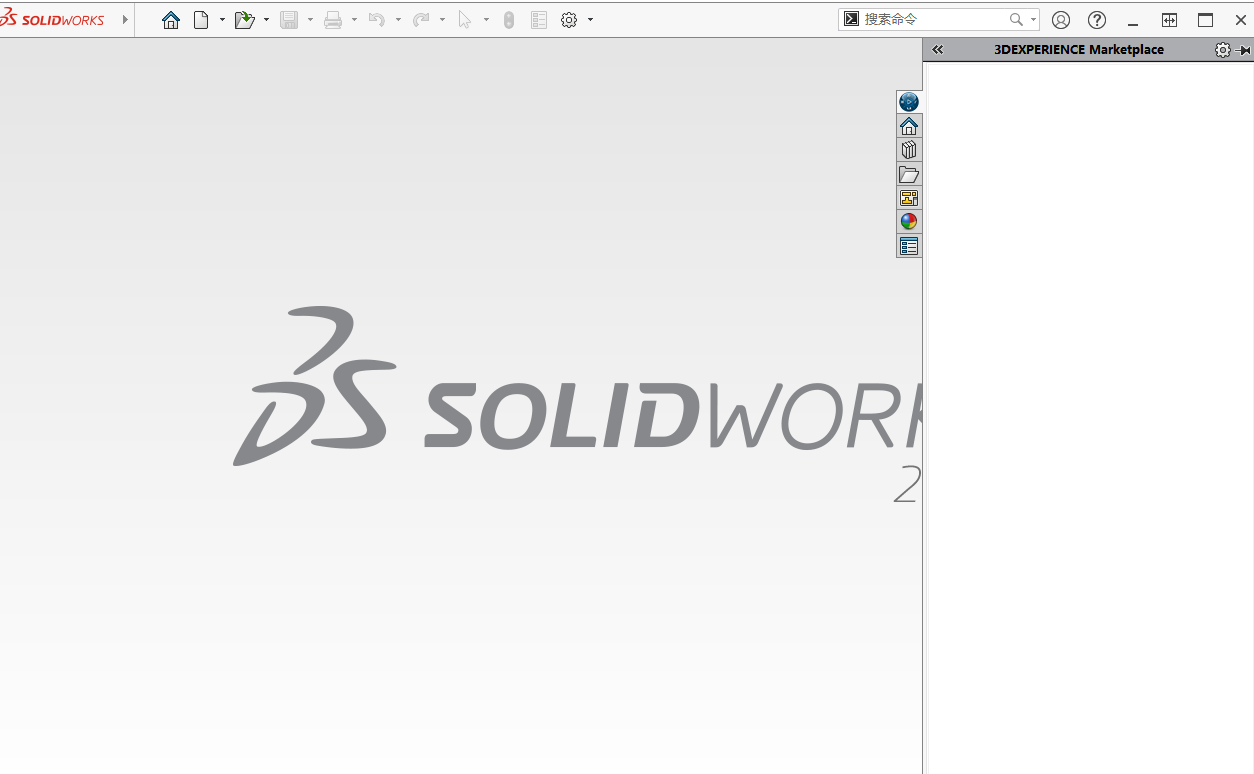Screen dimensions: 1254x774
Task: Expand the Options gear dropdown arrow
Action: tap(590, 20)
